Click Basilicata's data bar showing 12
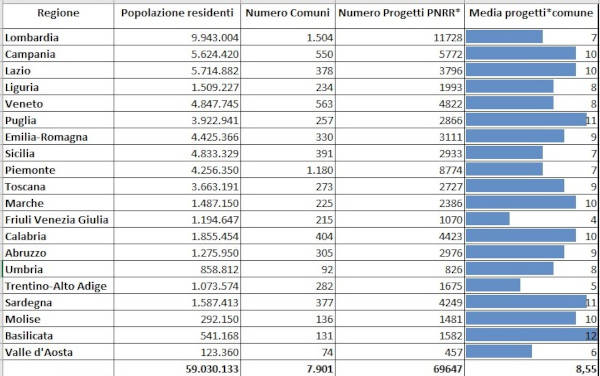Image resolution: width=600 pixels, height=376 pixels. (531, 335)
